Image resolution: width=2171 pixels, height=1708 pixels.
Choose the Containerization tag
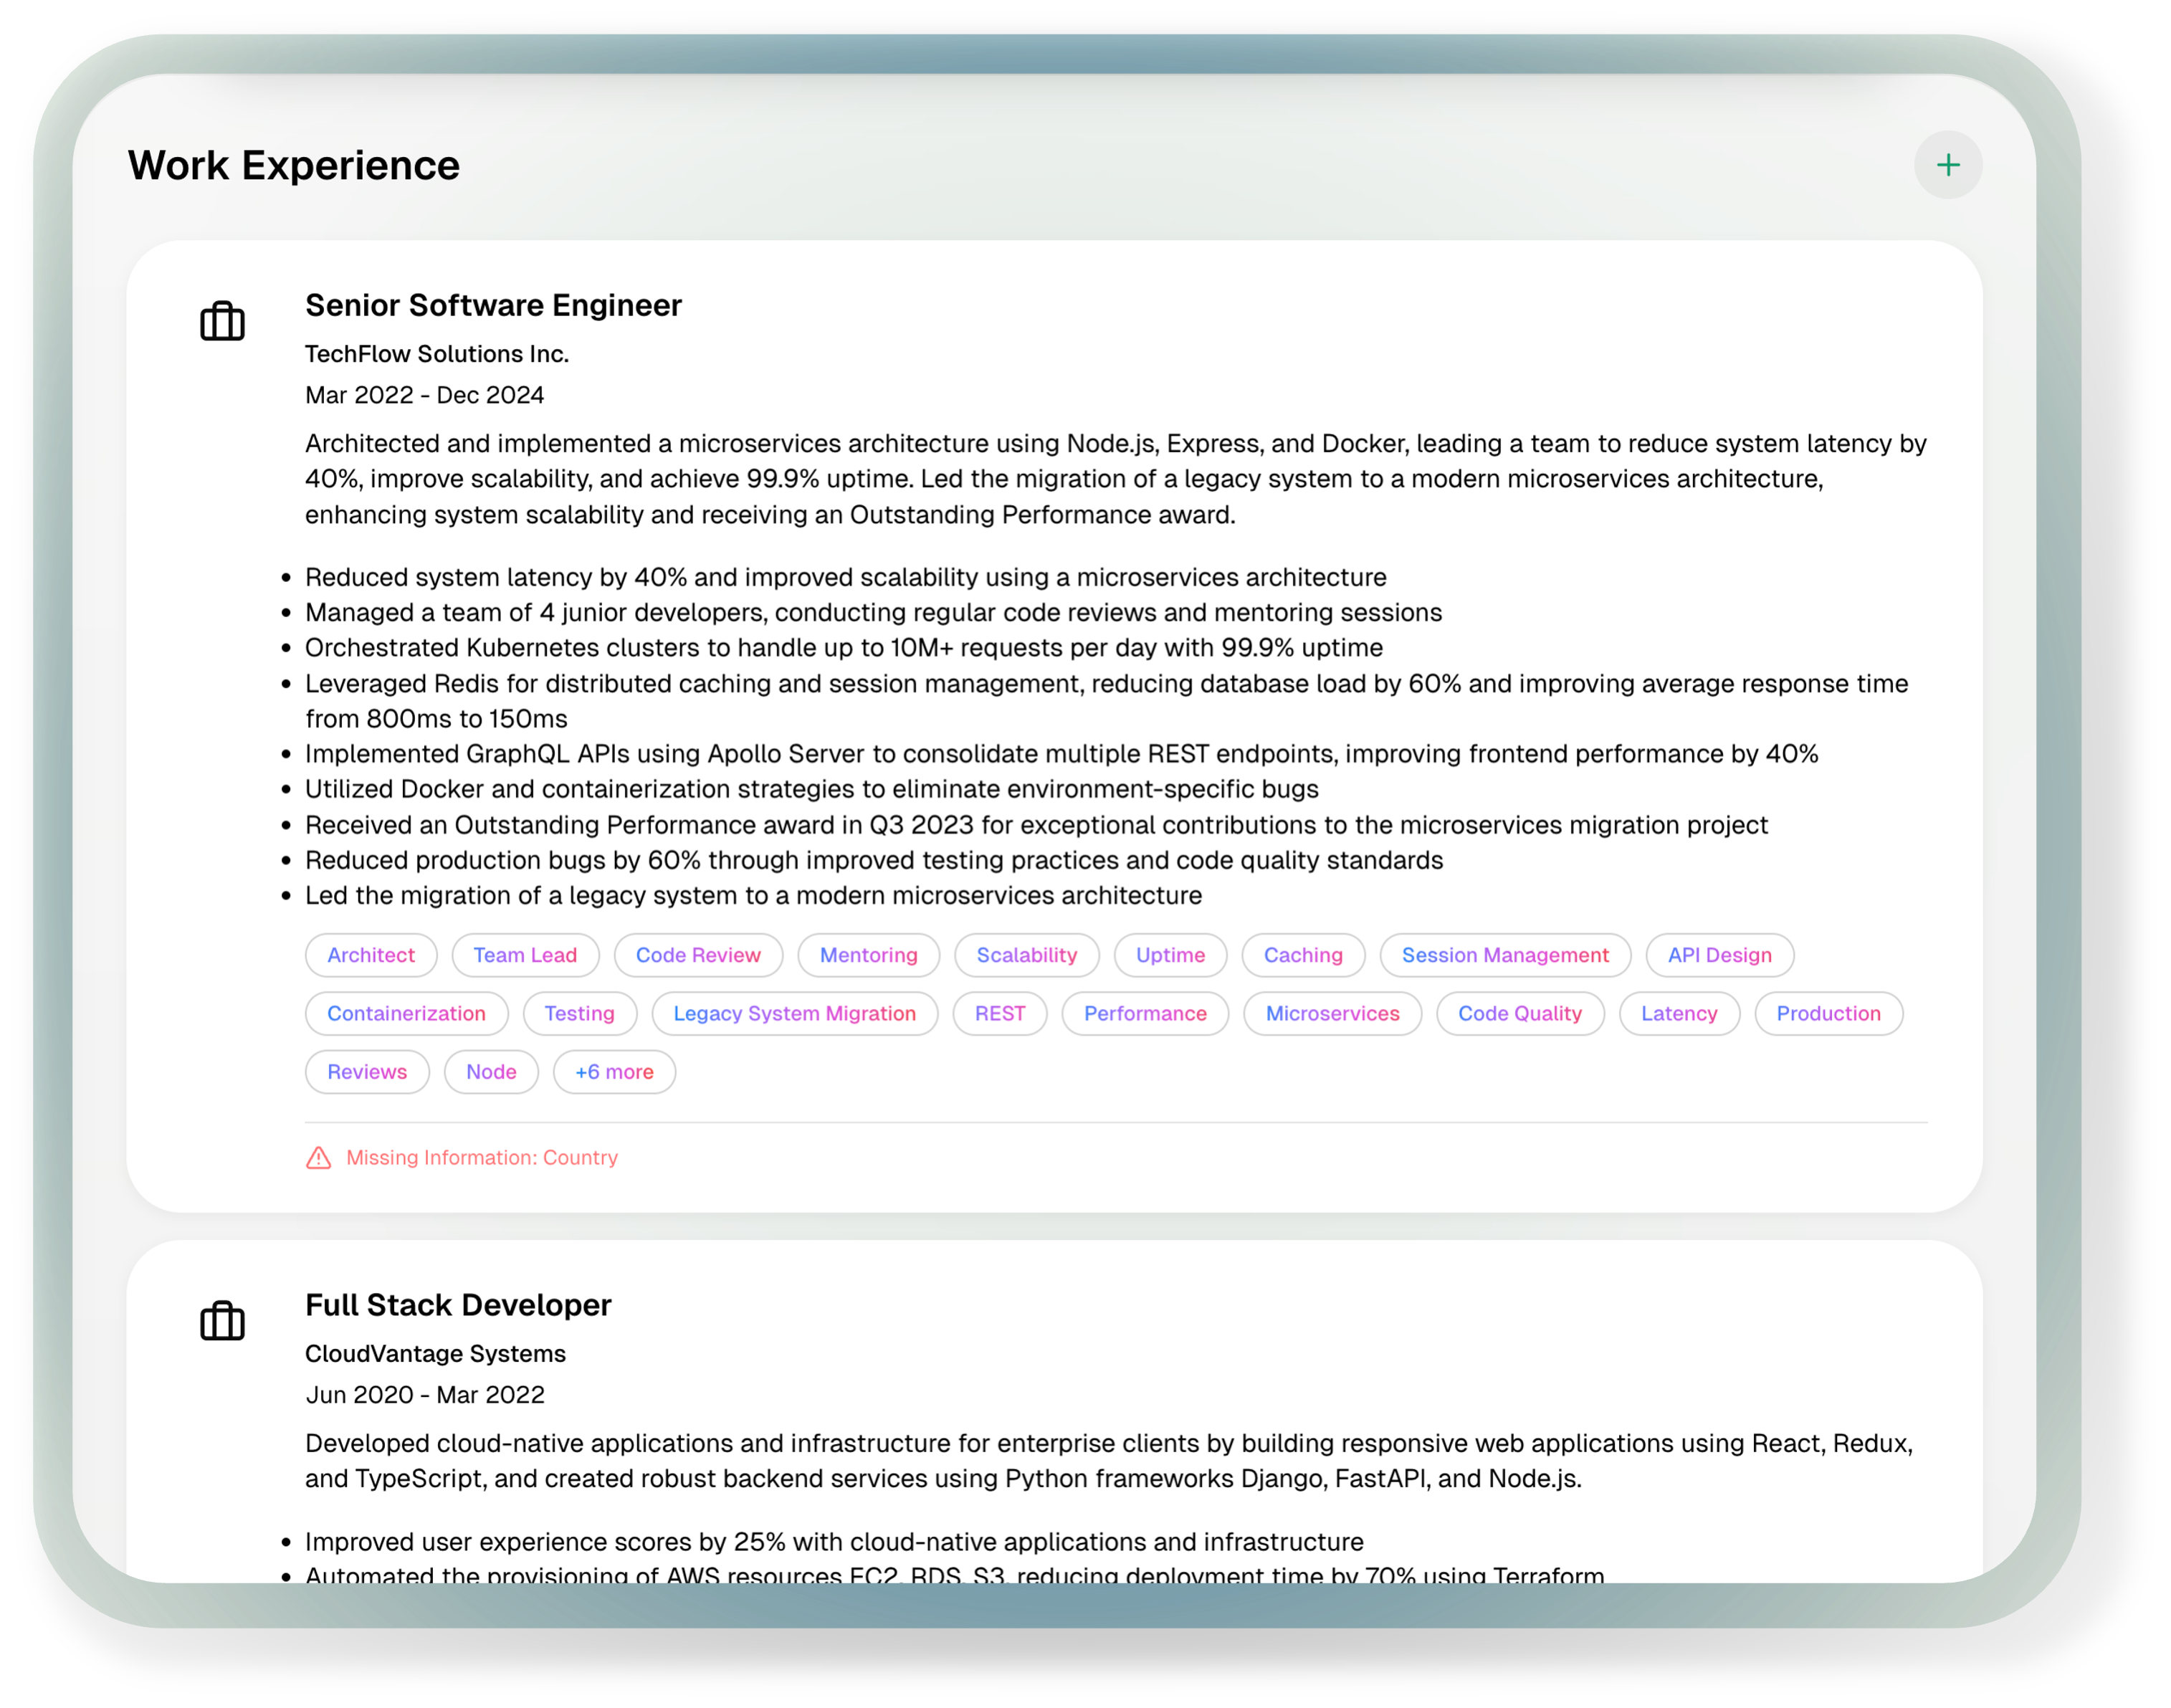click(406, 1013)
